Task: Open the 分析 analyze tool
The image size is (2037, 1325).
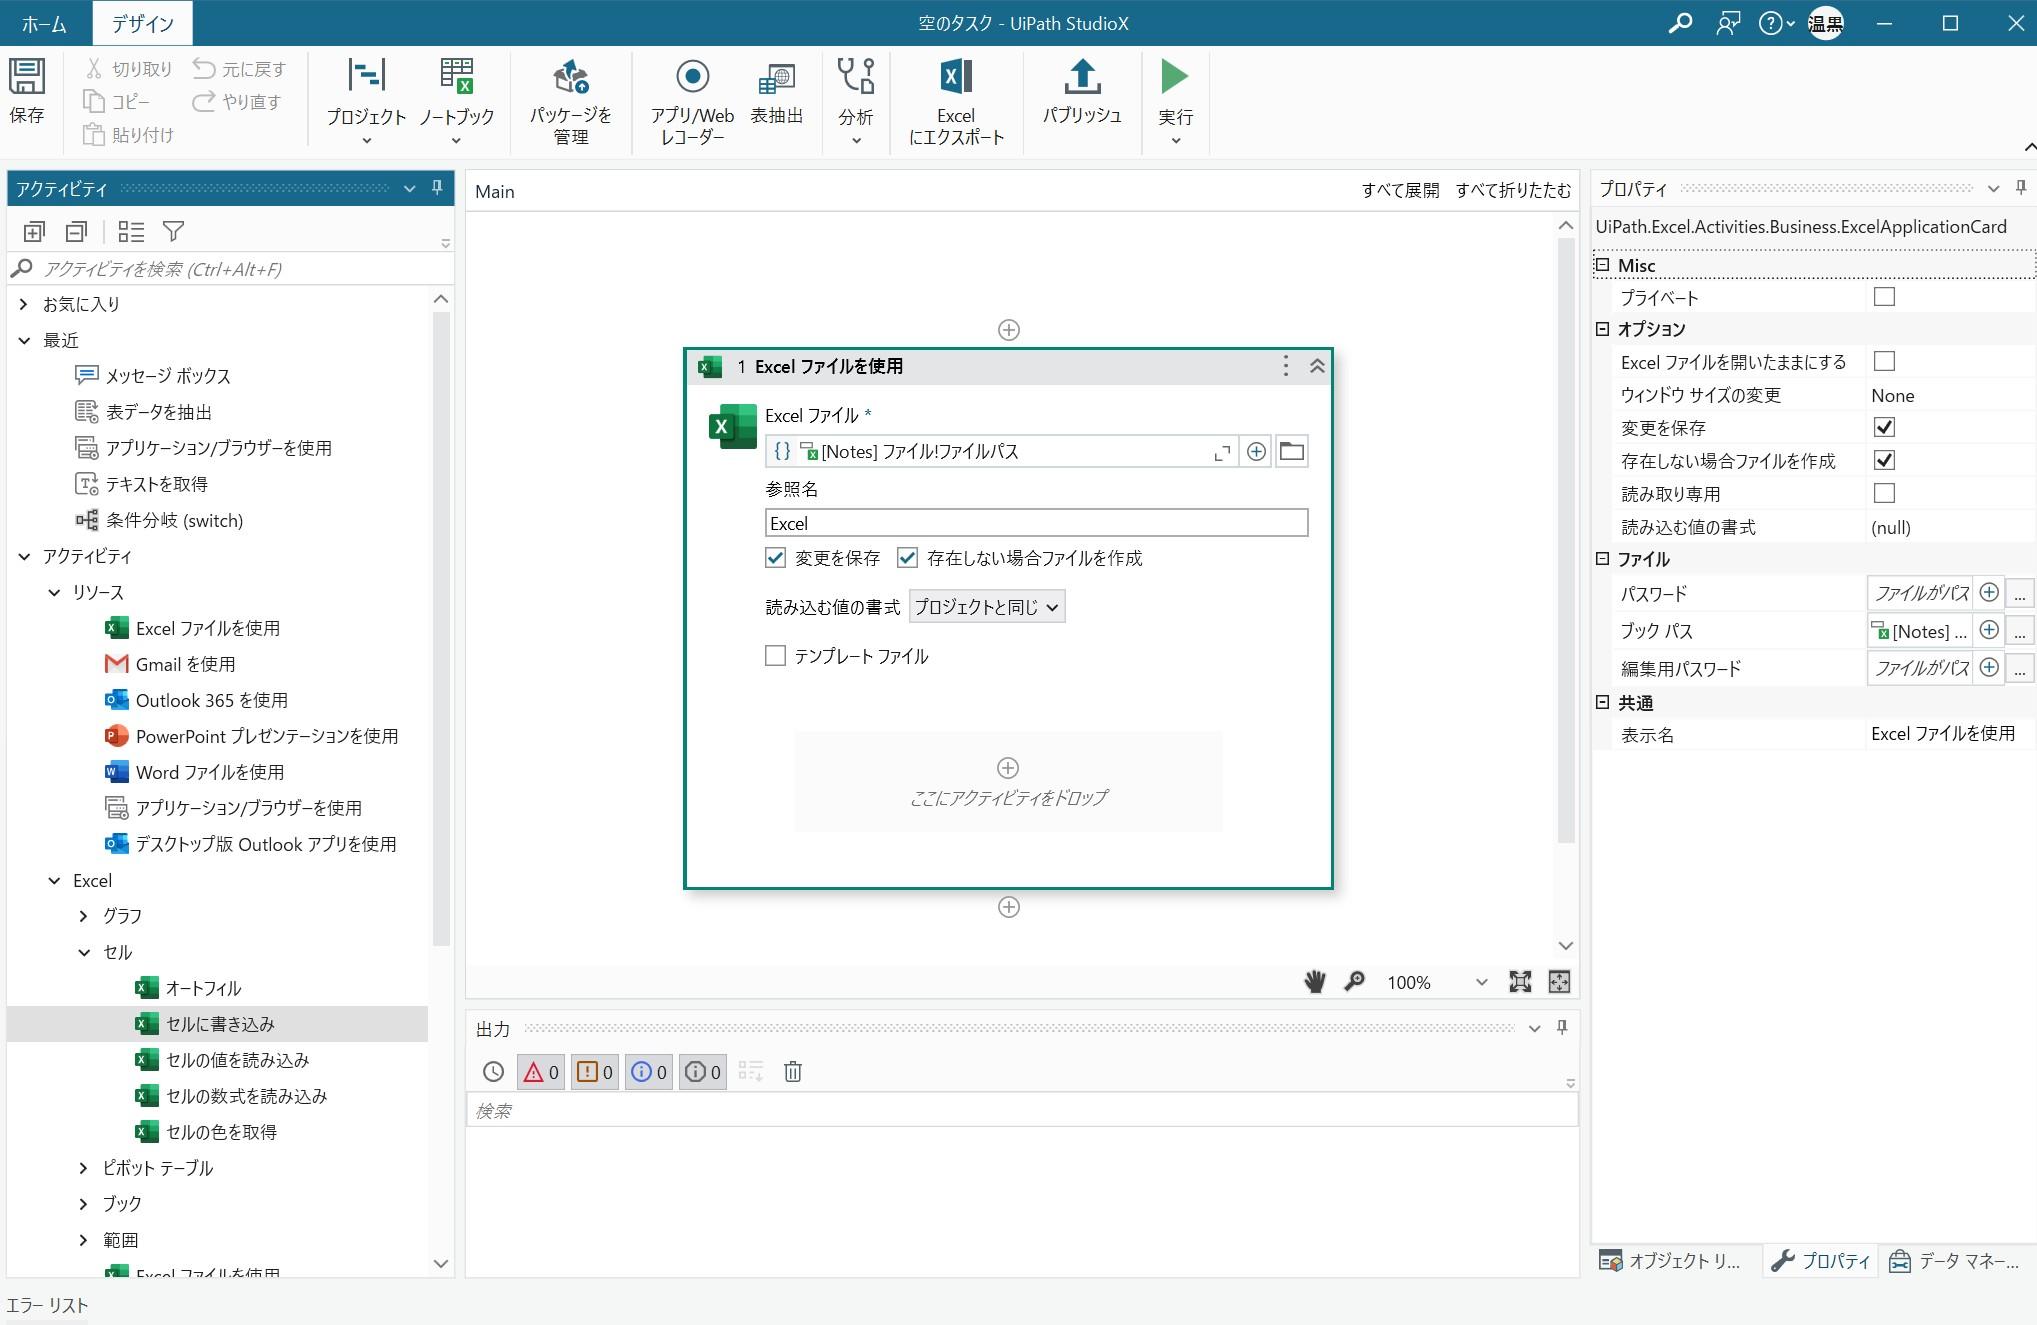Action: point(856,101)
